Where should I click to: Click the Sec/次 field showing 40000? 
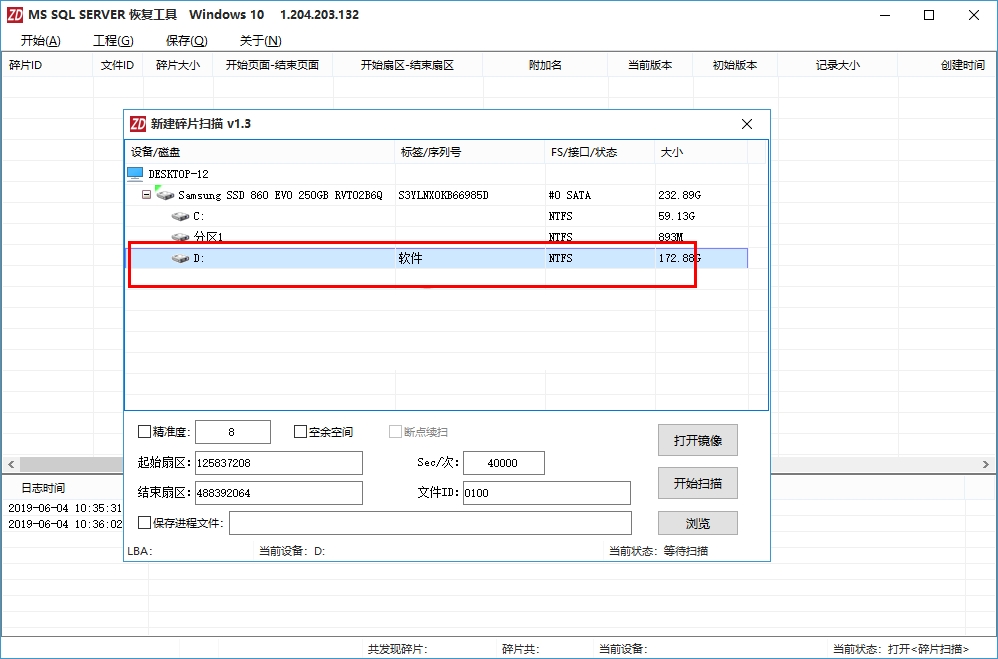coord(504,463)
